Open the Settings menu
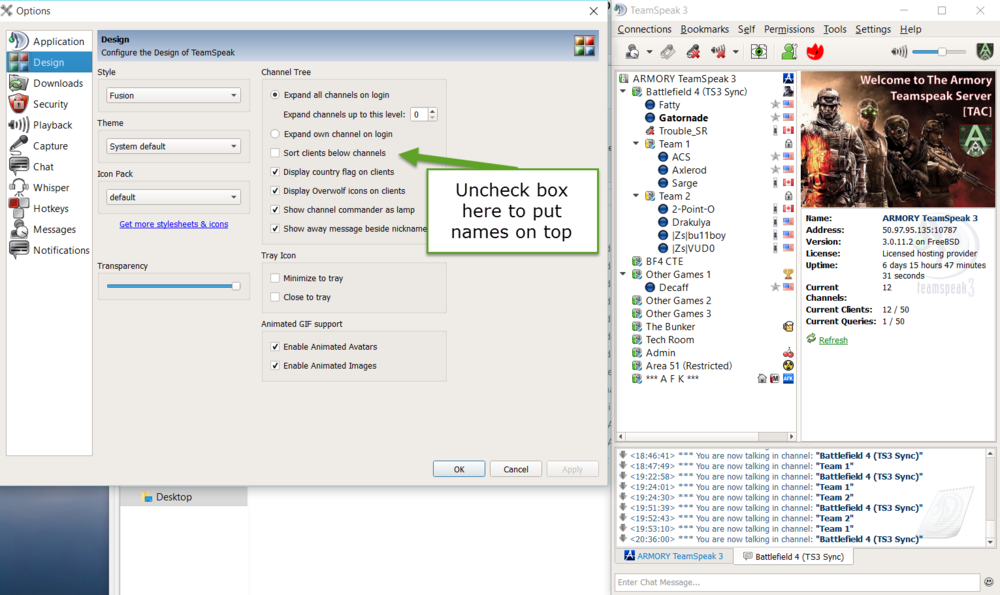The image size is (1000, 595). (x=872, y=29)
